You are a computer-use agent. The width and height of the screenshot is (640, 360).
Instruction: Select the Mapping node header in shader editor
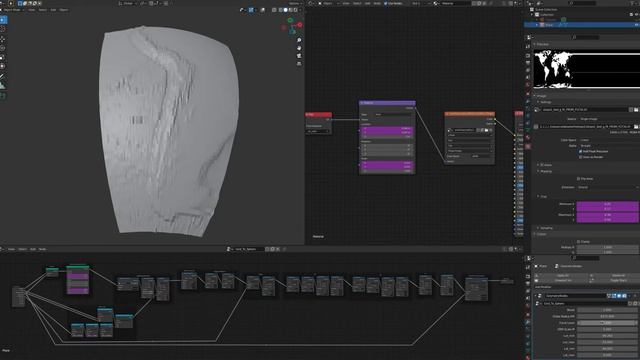pyautogui.click(x=387, y=103)
